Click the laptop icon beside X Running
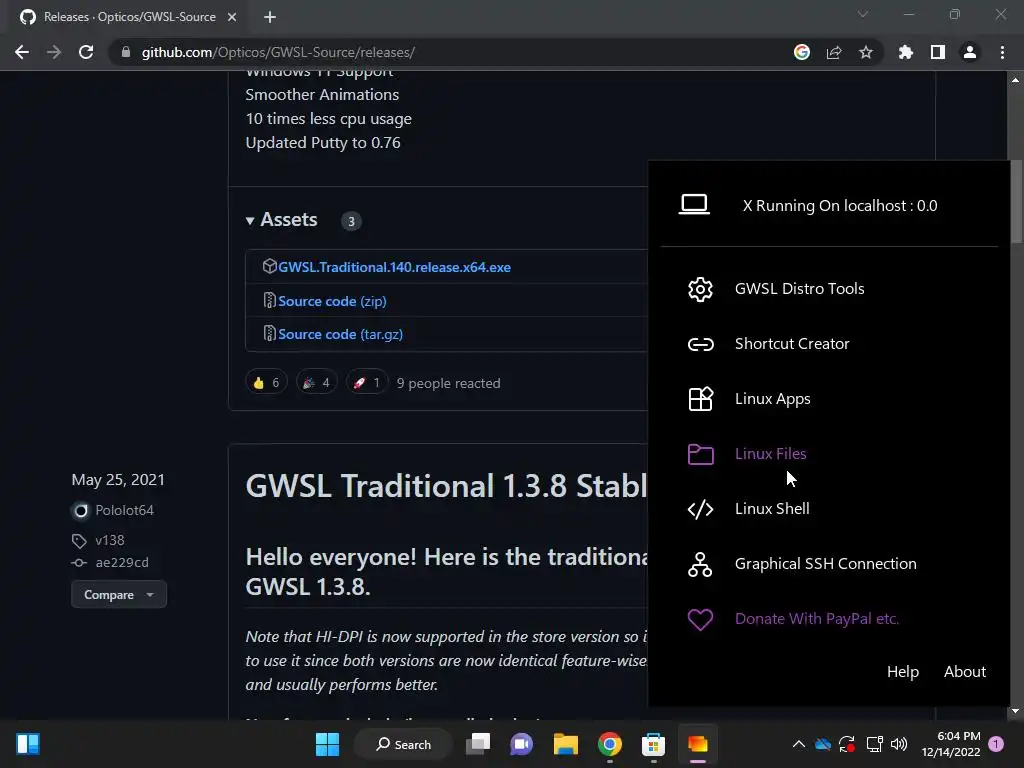1024x768 pixels. [x=694, y=205]
